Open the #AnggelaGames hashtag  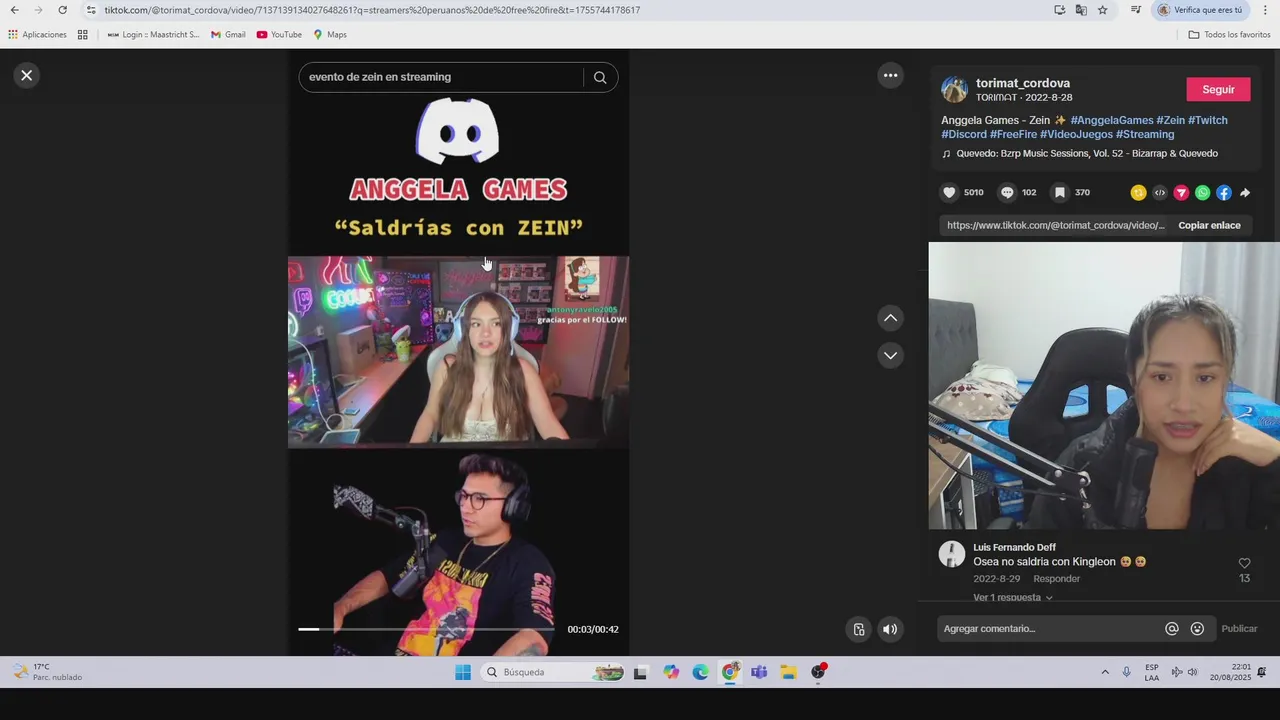(x=1112, y=120)
